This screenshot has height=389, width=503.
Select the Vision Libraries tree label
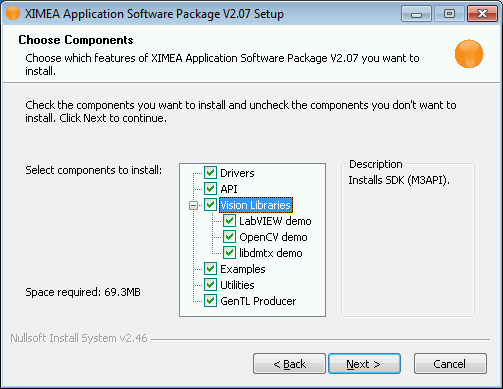point(256,205)
